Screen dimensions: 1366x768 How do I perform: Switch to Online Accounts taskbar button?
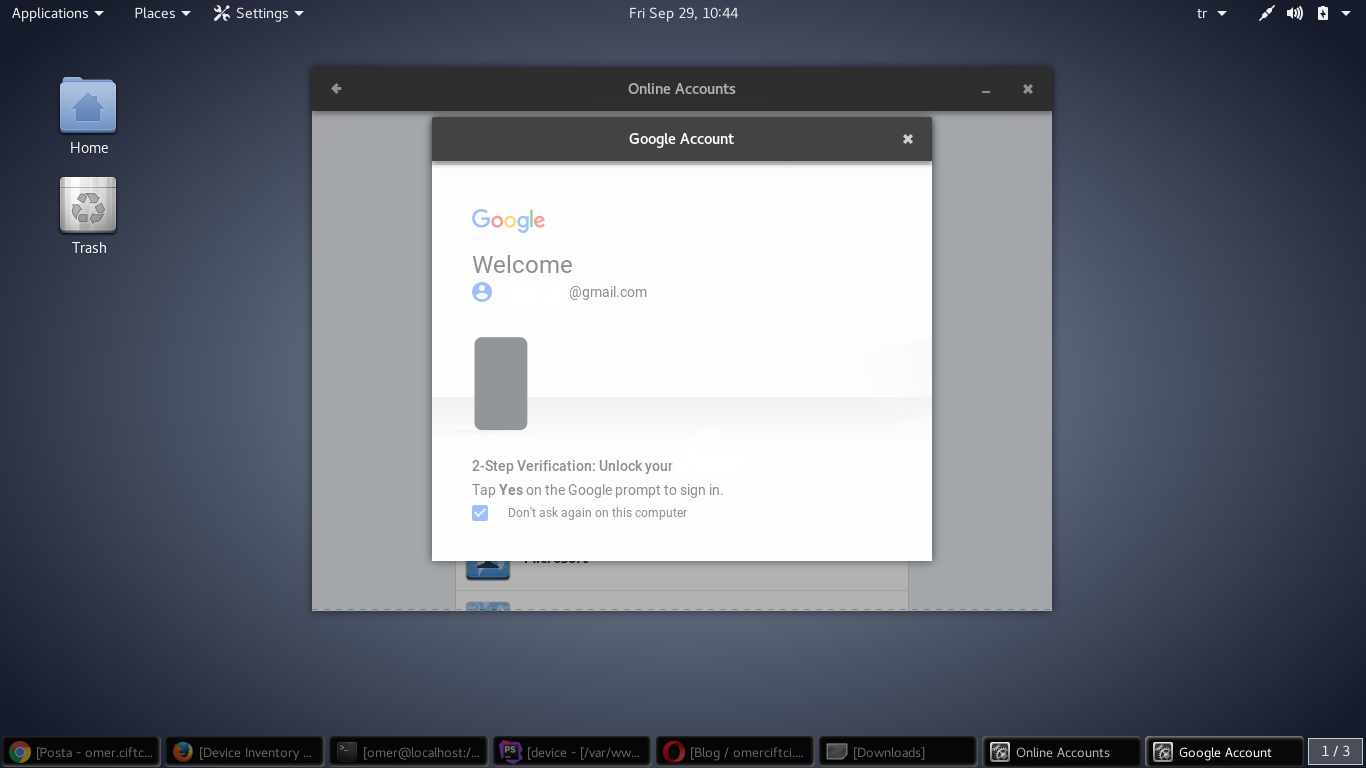pos(1061,752)
